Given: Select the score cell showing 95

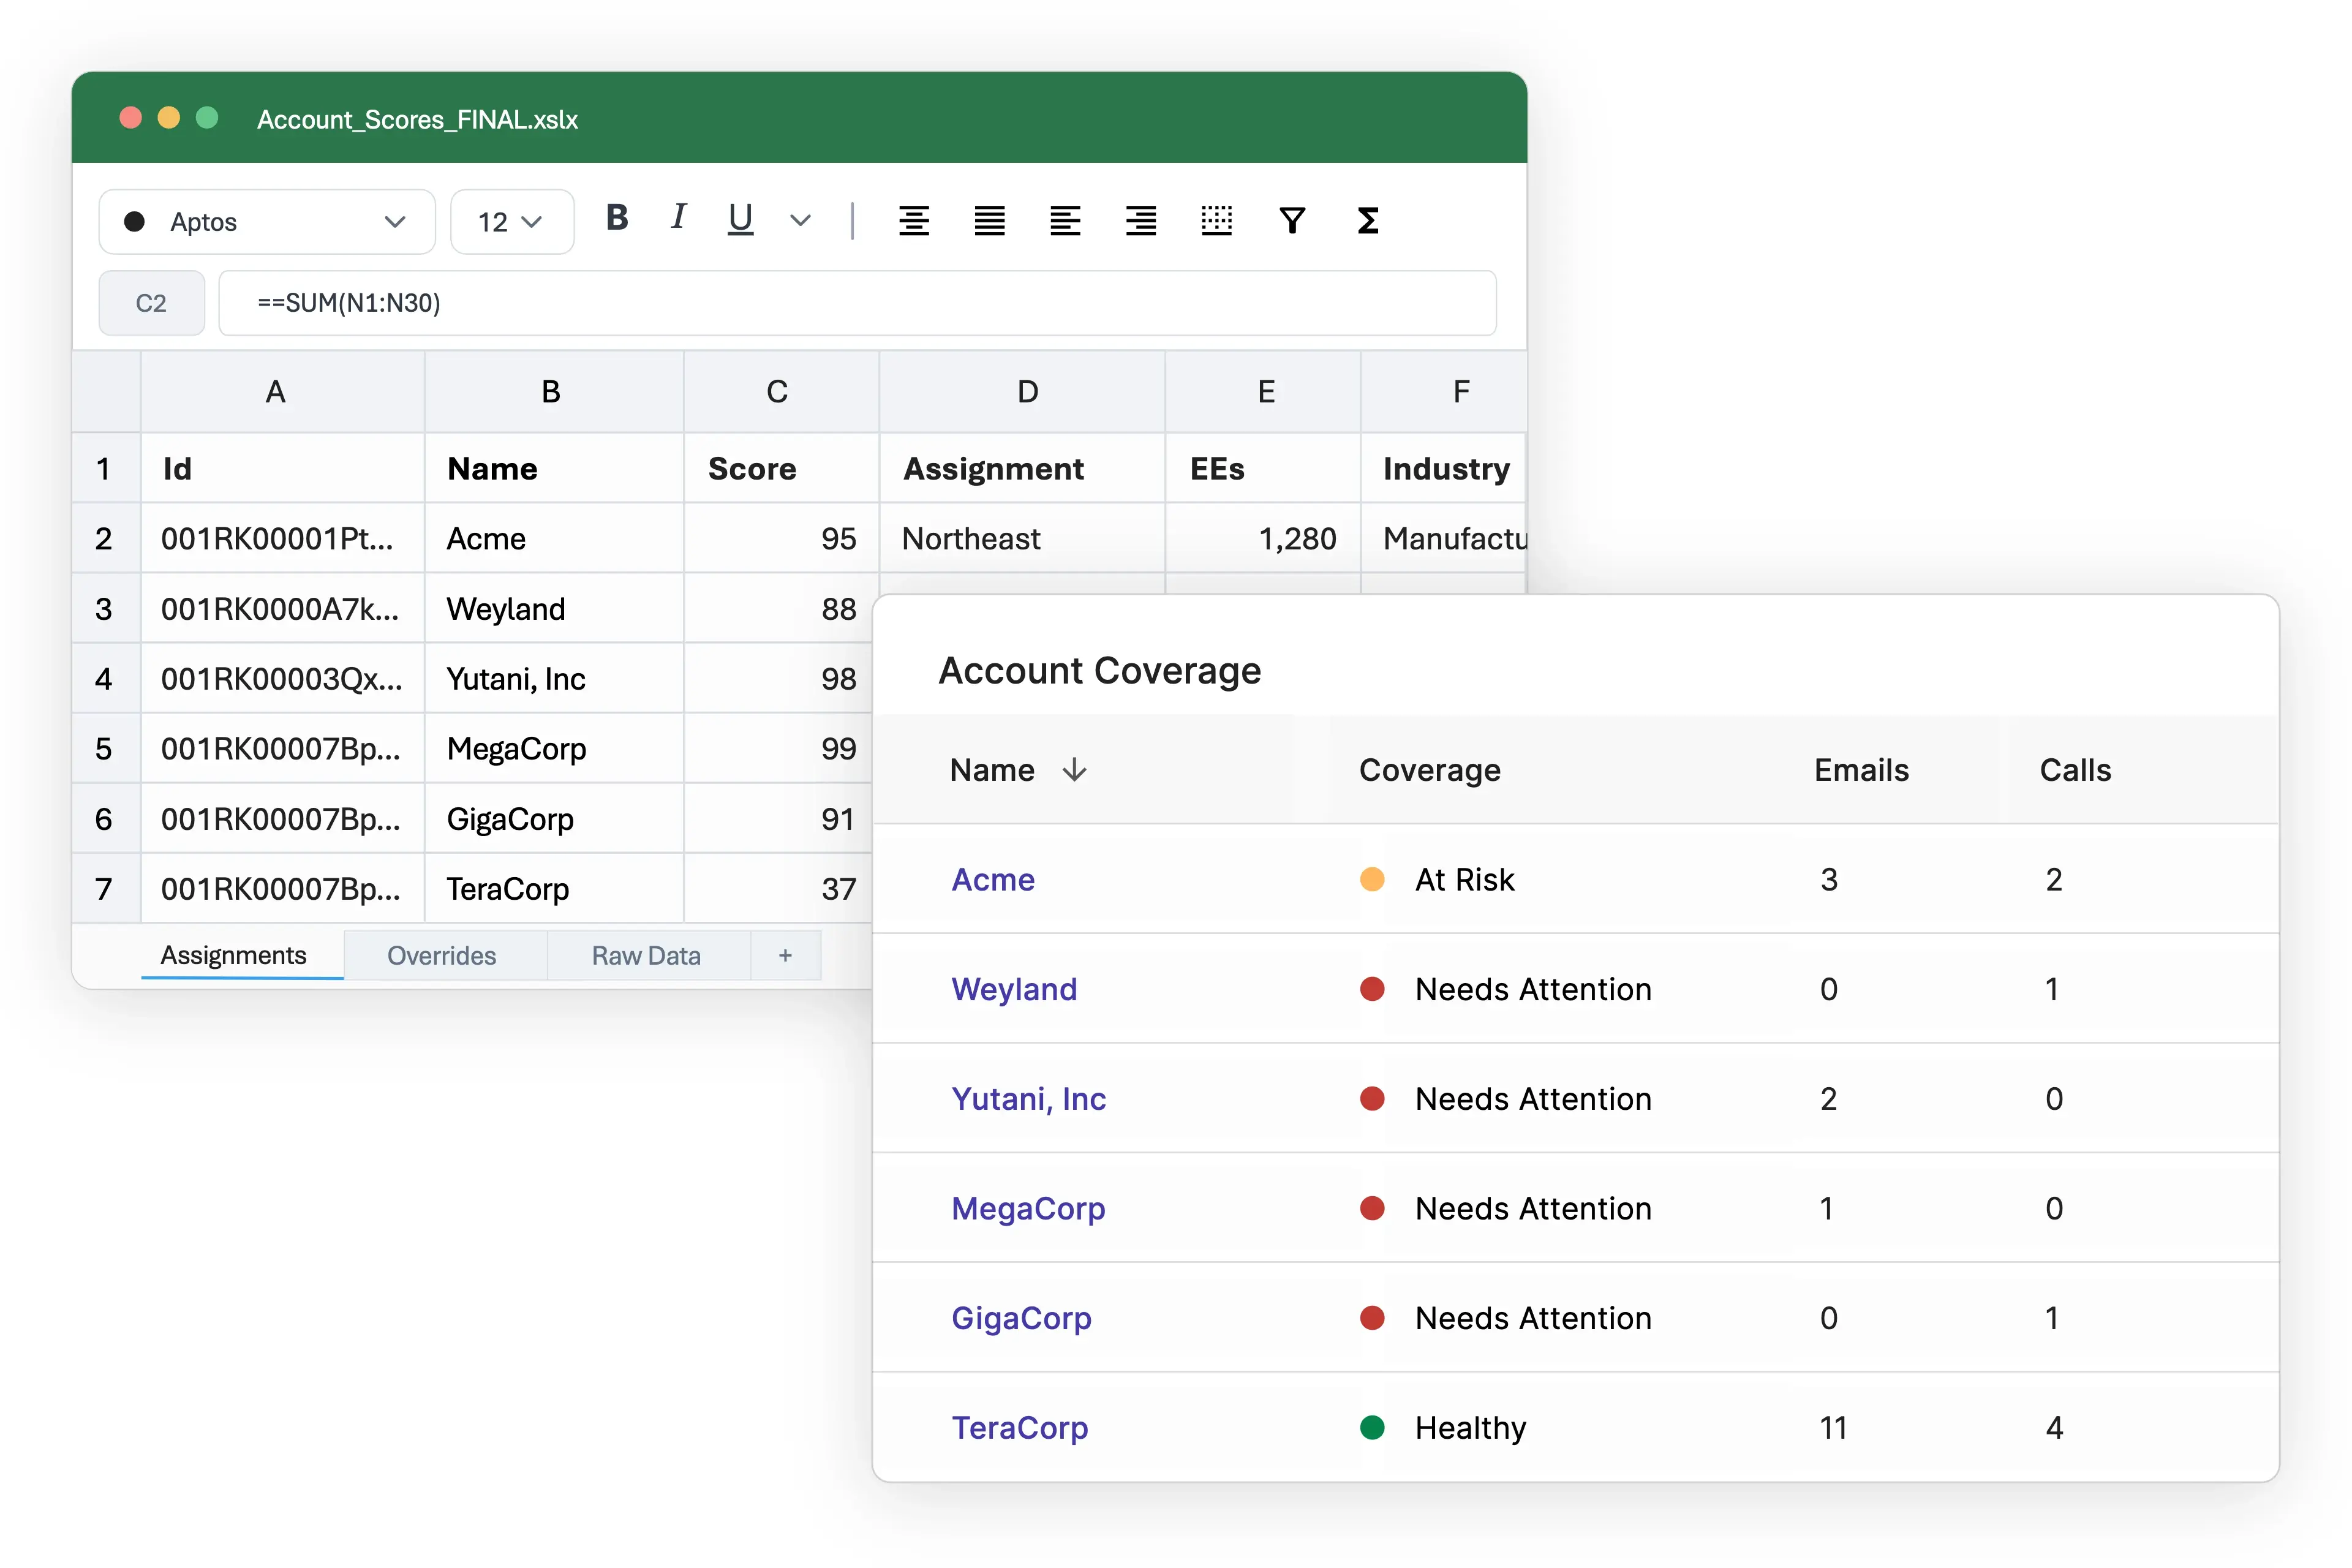Looking at the screenshot, I should click(781, 538).
